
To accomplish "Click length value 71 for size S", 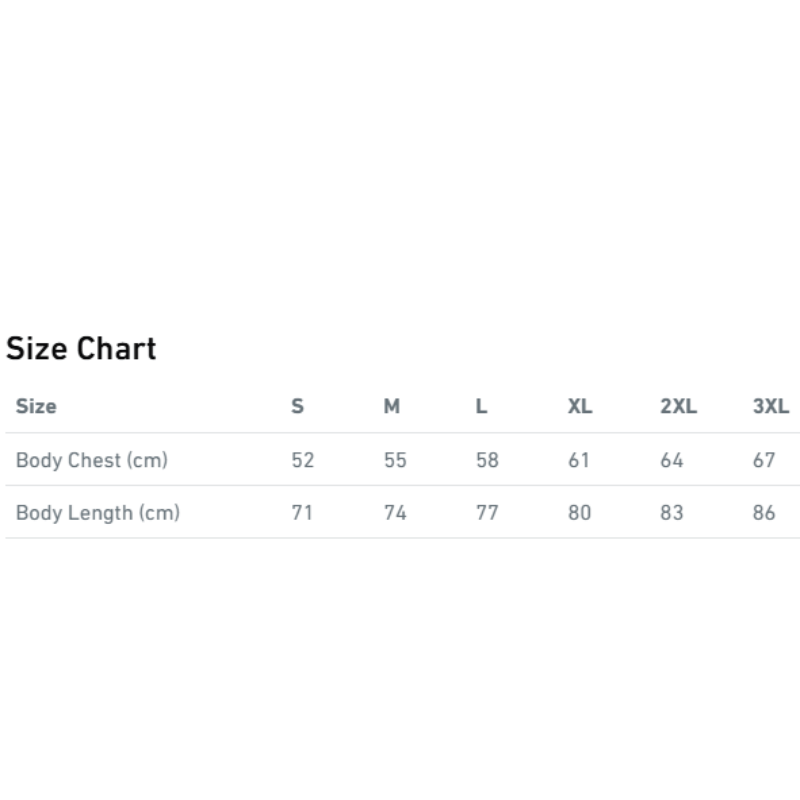I will (x=302, y=513).
